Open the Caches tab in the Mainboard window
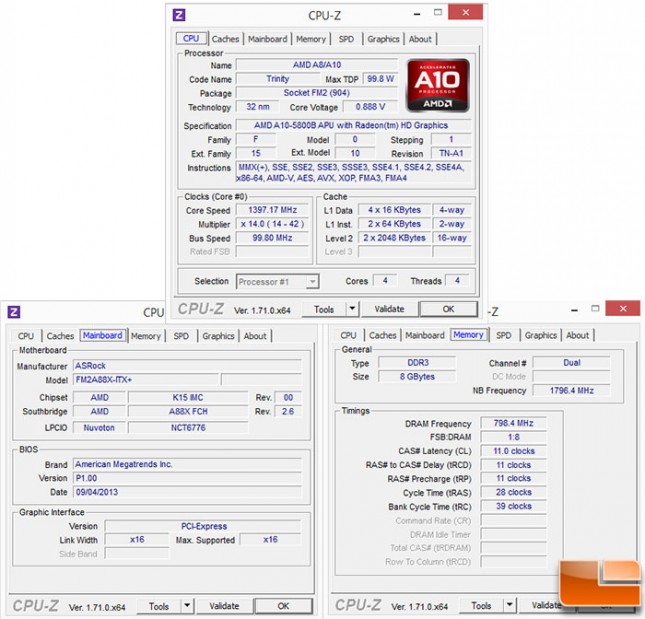The image size is (645, 619). point(60,336)
